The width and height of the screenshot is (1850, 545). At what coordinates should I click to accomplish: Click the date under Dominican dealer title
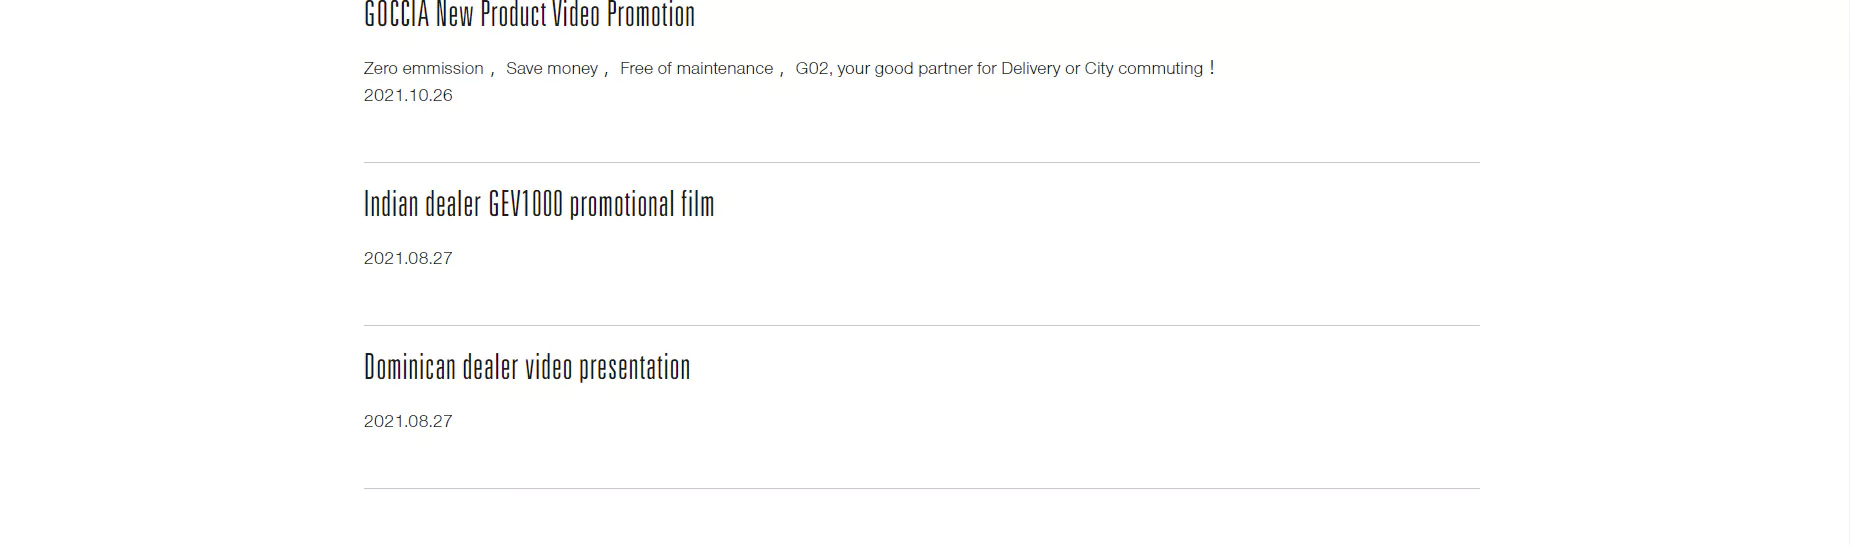408,421
